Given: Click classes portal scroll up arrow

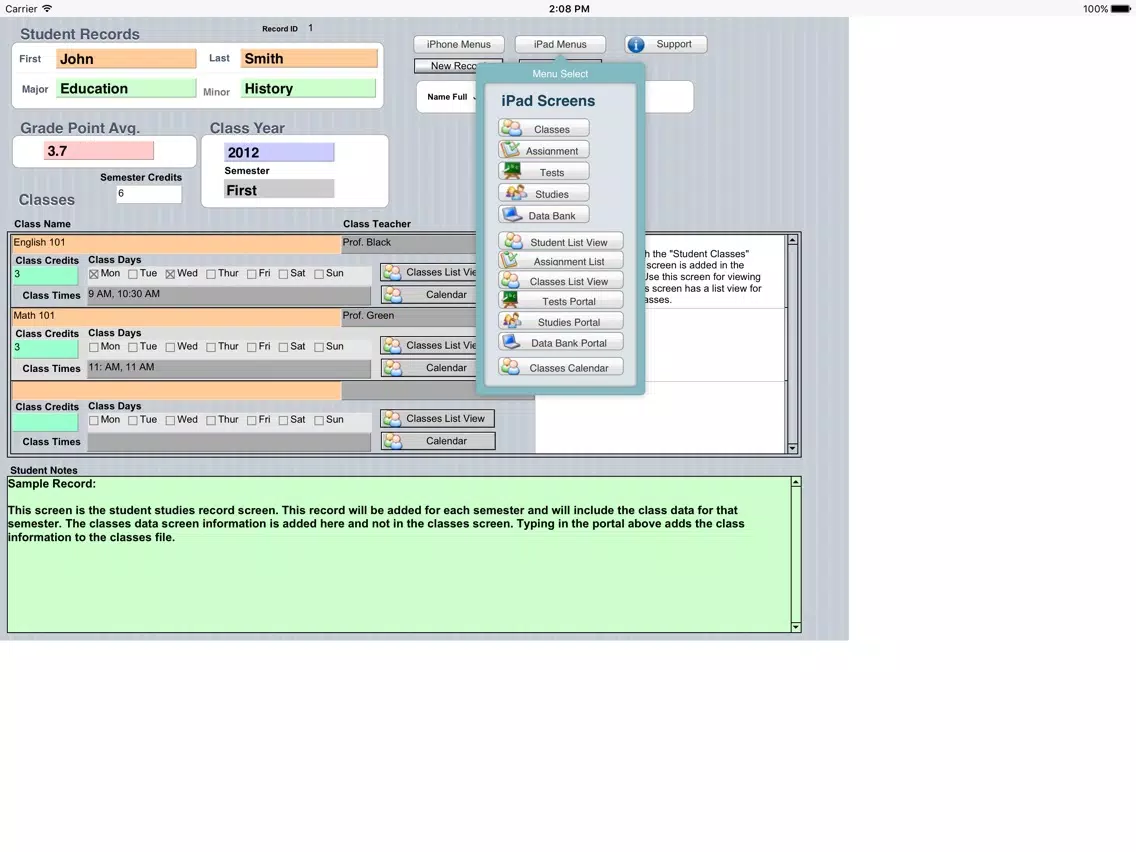Looking at the screenshot, I should (x=793, y=240).
